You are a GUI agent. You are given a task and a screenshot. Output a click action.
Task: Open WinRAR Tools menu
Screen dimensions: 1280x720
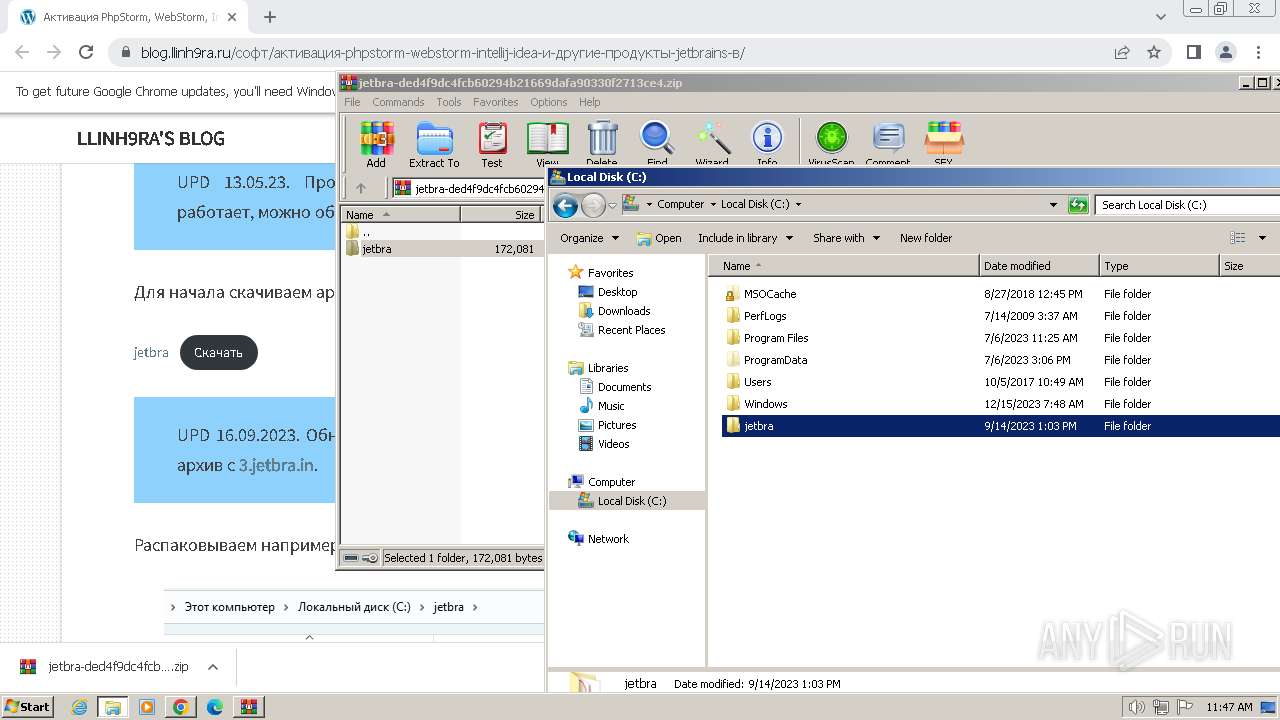[449, 102]
